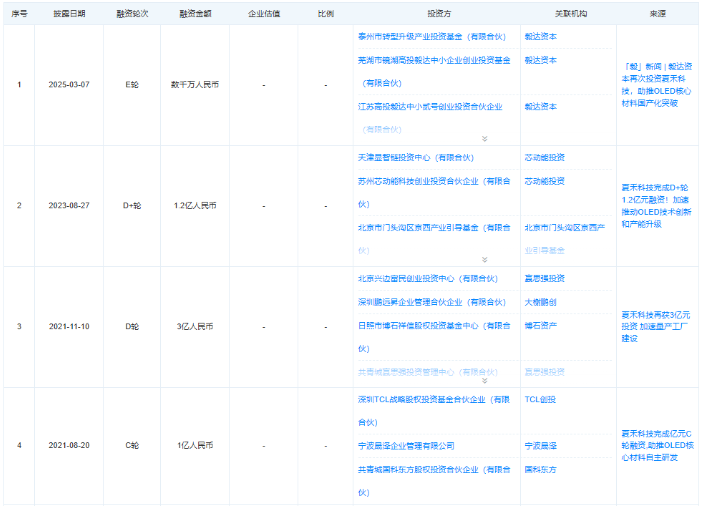Open 毅达资本 beside 江苏高投毅达中小贰号
This screenshot has width=703, height=509.
coord(540,107)
